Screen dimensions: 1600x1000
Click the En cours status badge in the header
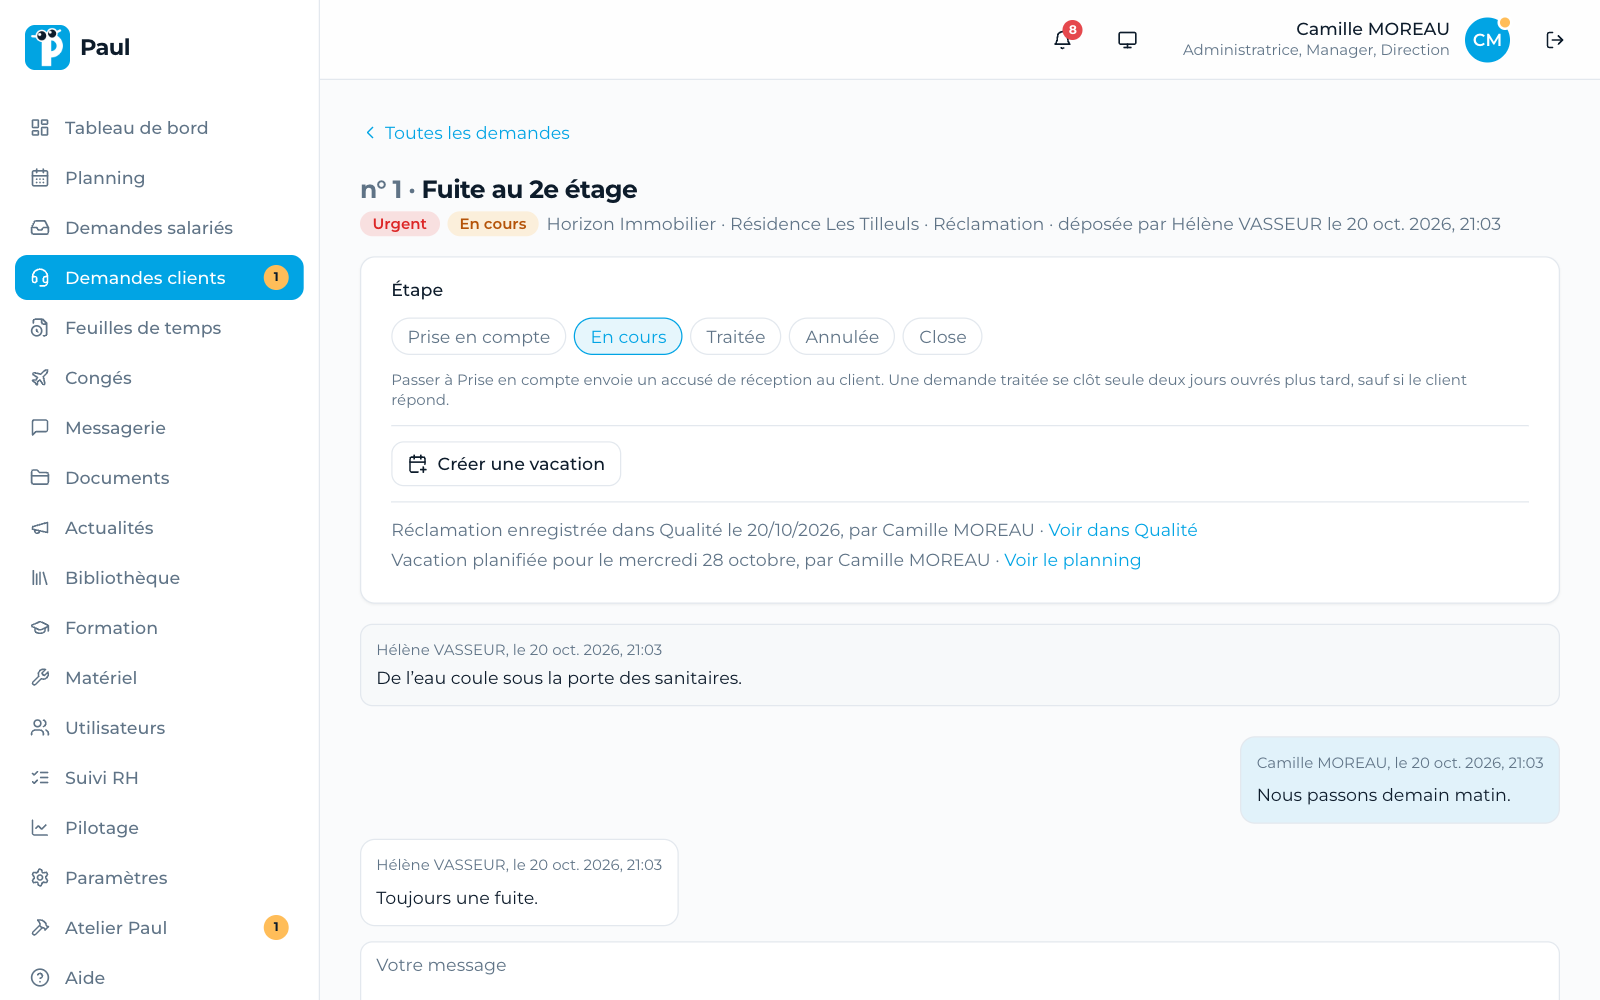pyautogui.click(x=493, y=224)
